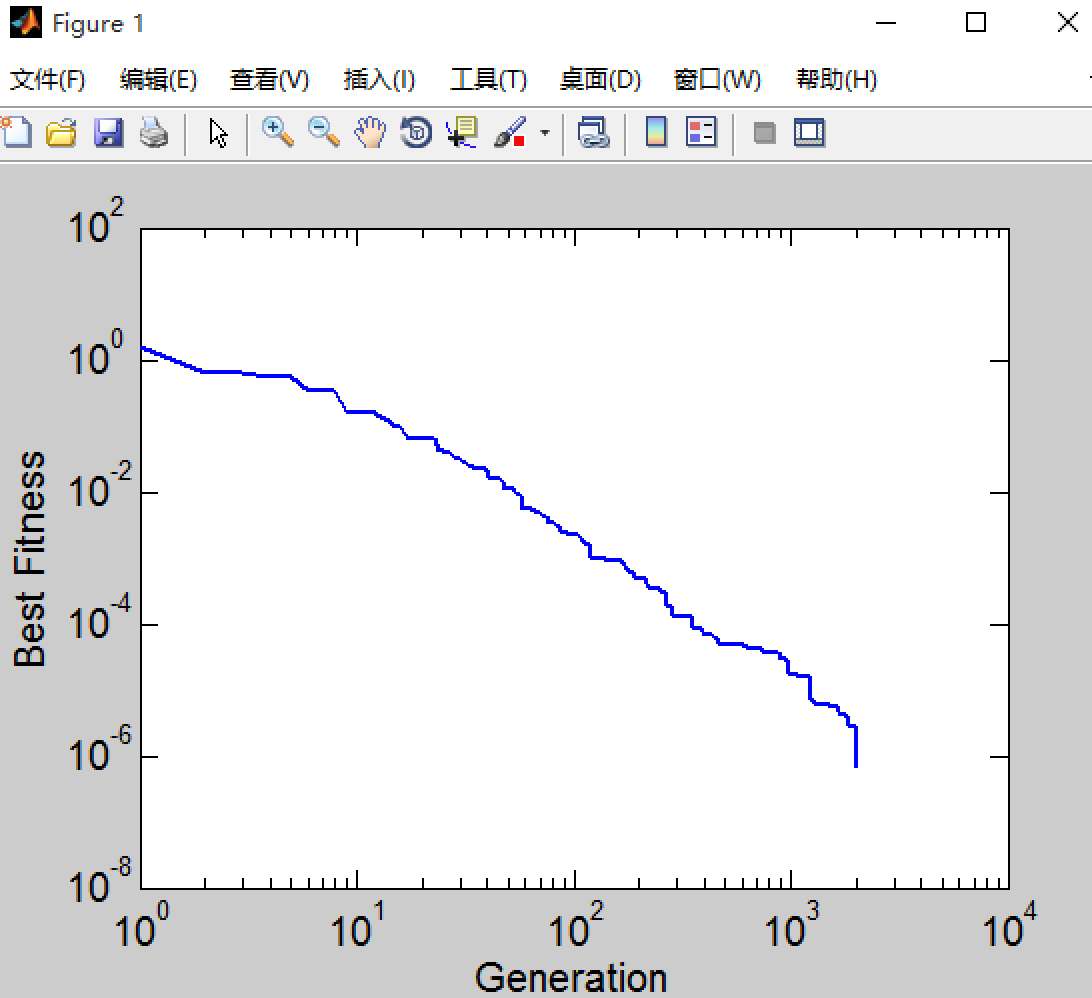Insert a legend using the toolbar icon

701,132
